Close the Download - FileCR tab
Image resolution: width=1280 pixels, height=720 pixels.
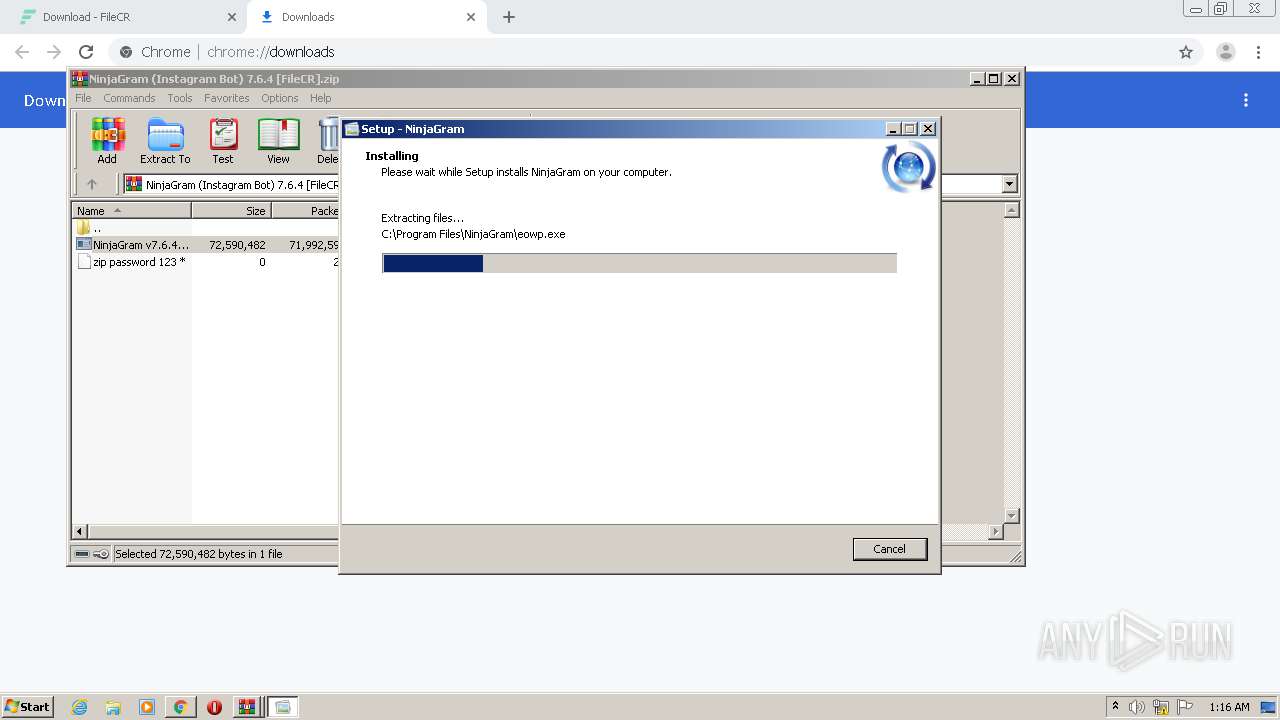click(x=232, y=17)
